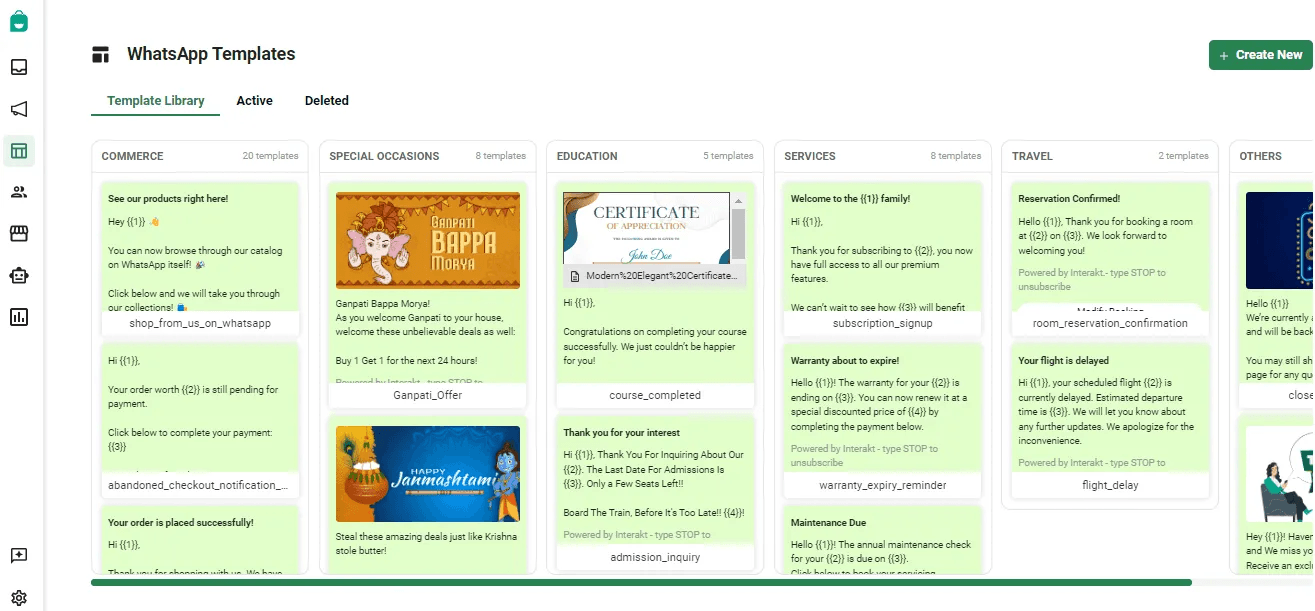View the Analytics bar chart icon
Screen dimensions: 1315x611
coord(19,318)
